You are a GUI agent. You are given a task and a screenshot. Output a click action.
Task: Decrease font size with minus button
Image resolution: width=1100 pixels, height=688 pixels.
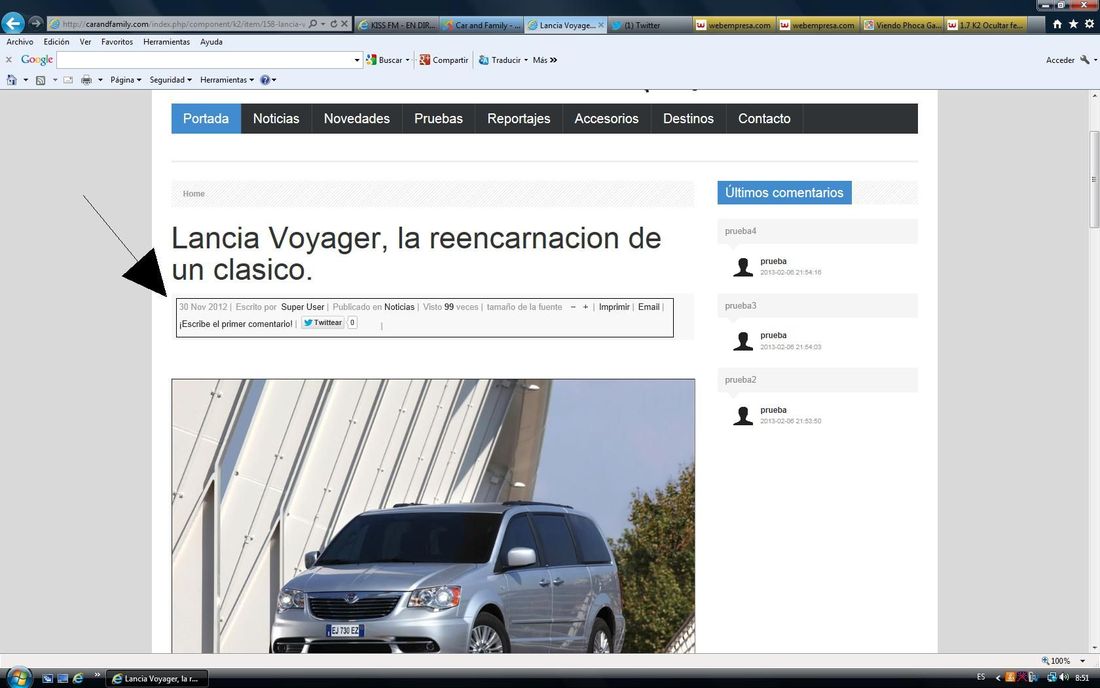pyautogui.click(x=573, y=307)
